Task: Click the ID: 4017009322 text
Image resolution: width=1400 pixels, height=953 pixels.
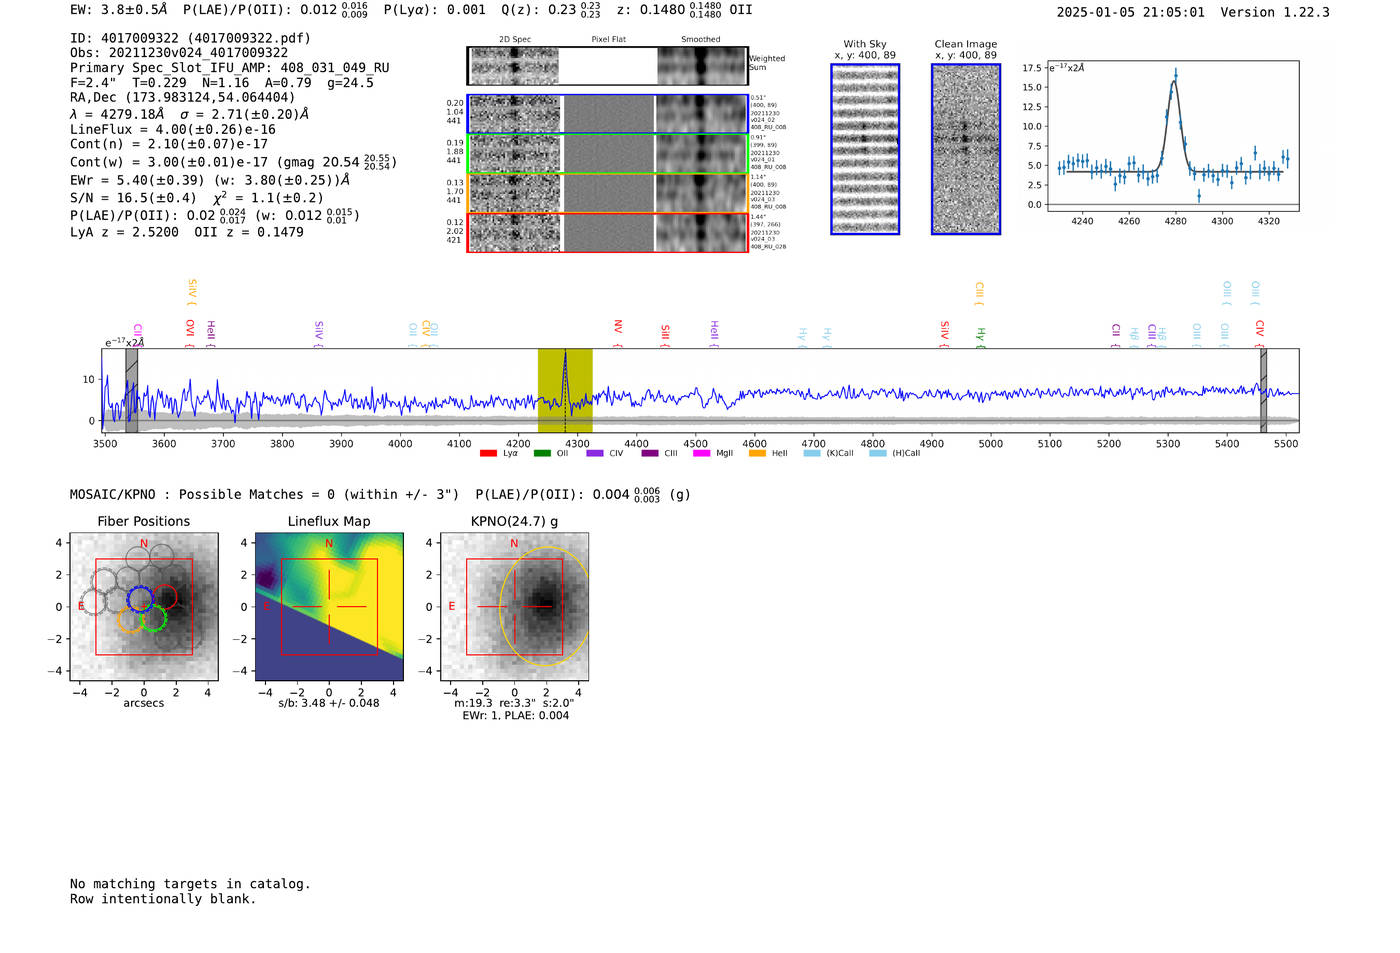Action: (x=190, y=38)
